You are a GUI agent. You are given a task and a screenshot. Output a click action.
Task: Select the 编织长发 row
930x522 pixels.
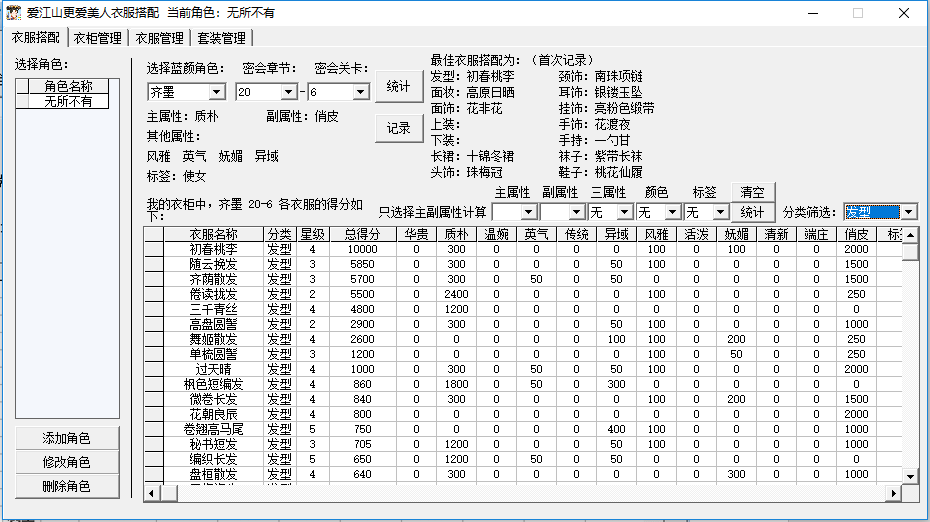click(x=523, y=459)
